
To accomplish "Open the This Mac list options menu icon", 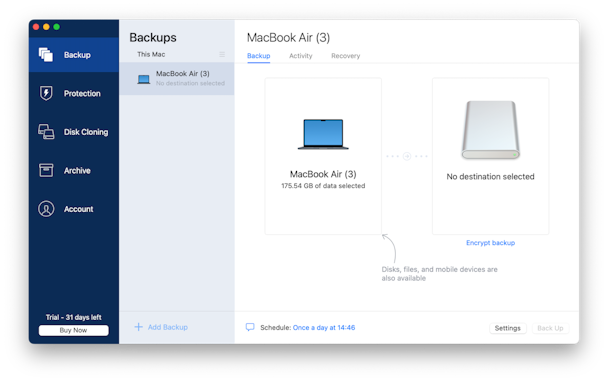I will pos(222,54).
